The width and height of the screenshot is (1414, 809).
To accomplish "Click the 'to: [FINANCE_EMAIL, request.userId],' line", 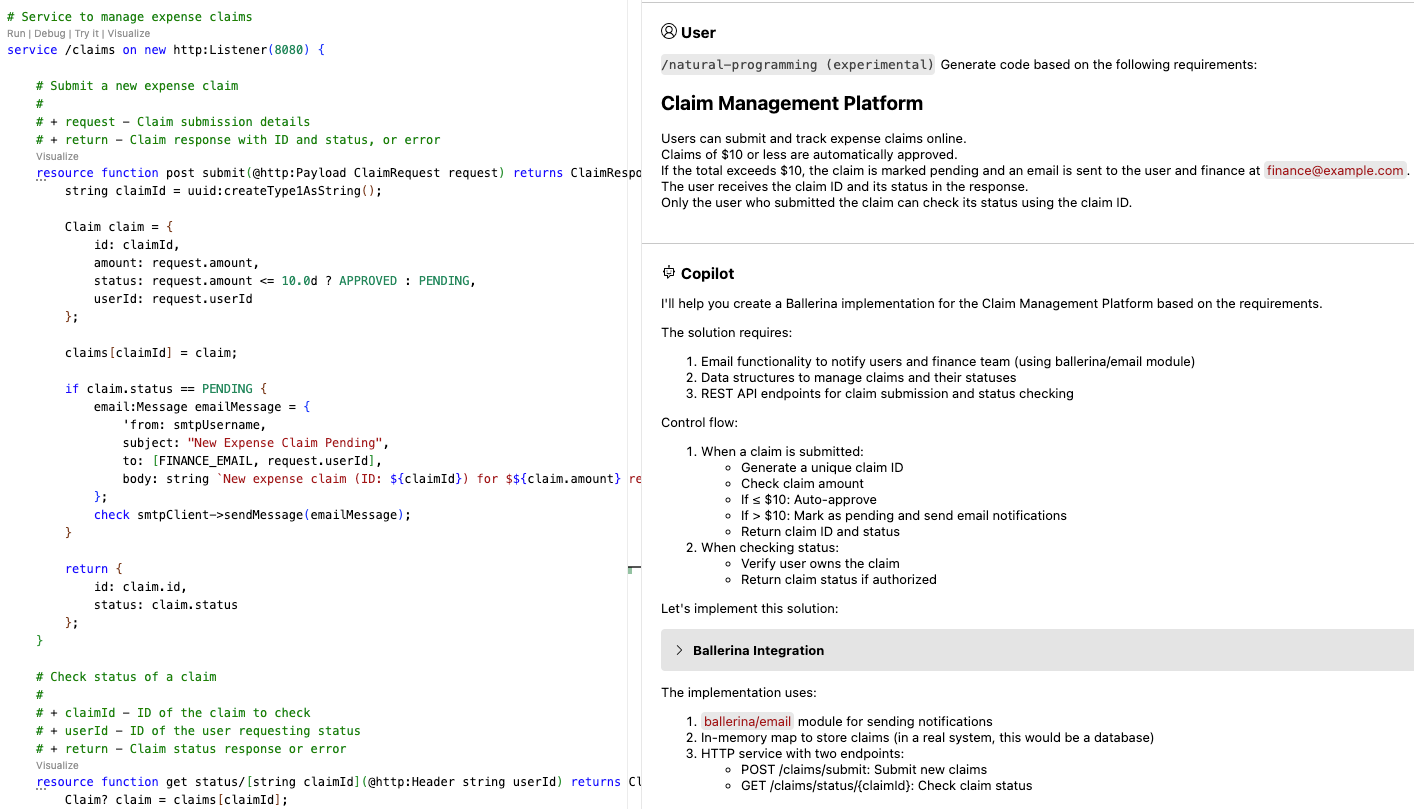I will tap(252, 461).
